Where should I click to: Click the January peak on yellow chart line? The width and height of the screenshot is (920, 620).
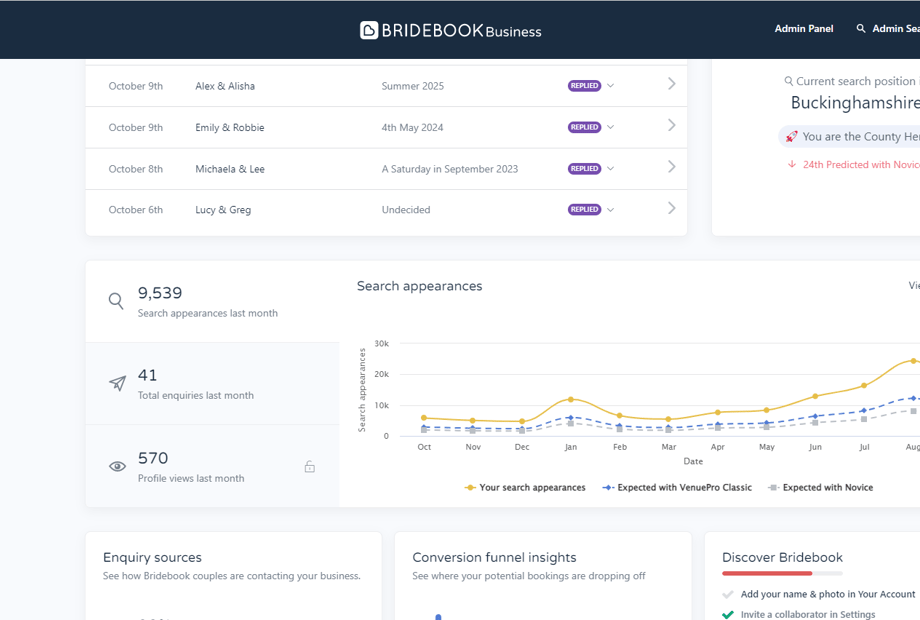pos(571,399)
